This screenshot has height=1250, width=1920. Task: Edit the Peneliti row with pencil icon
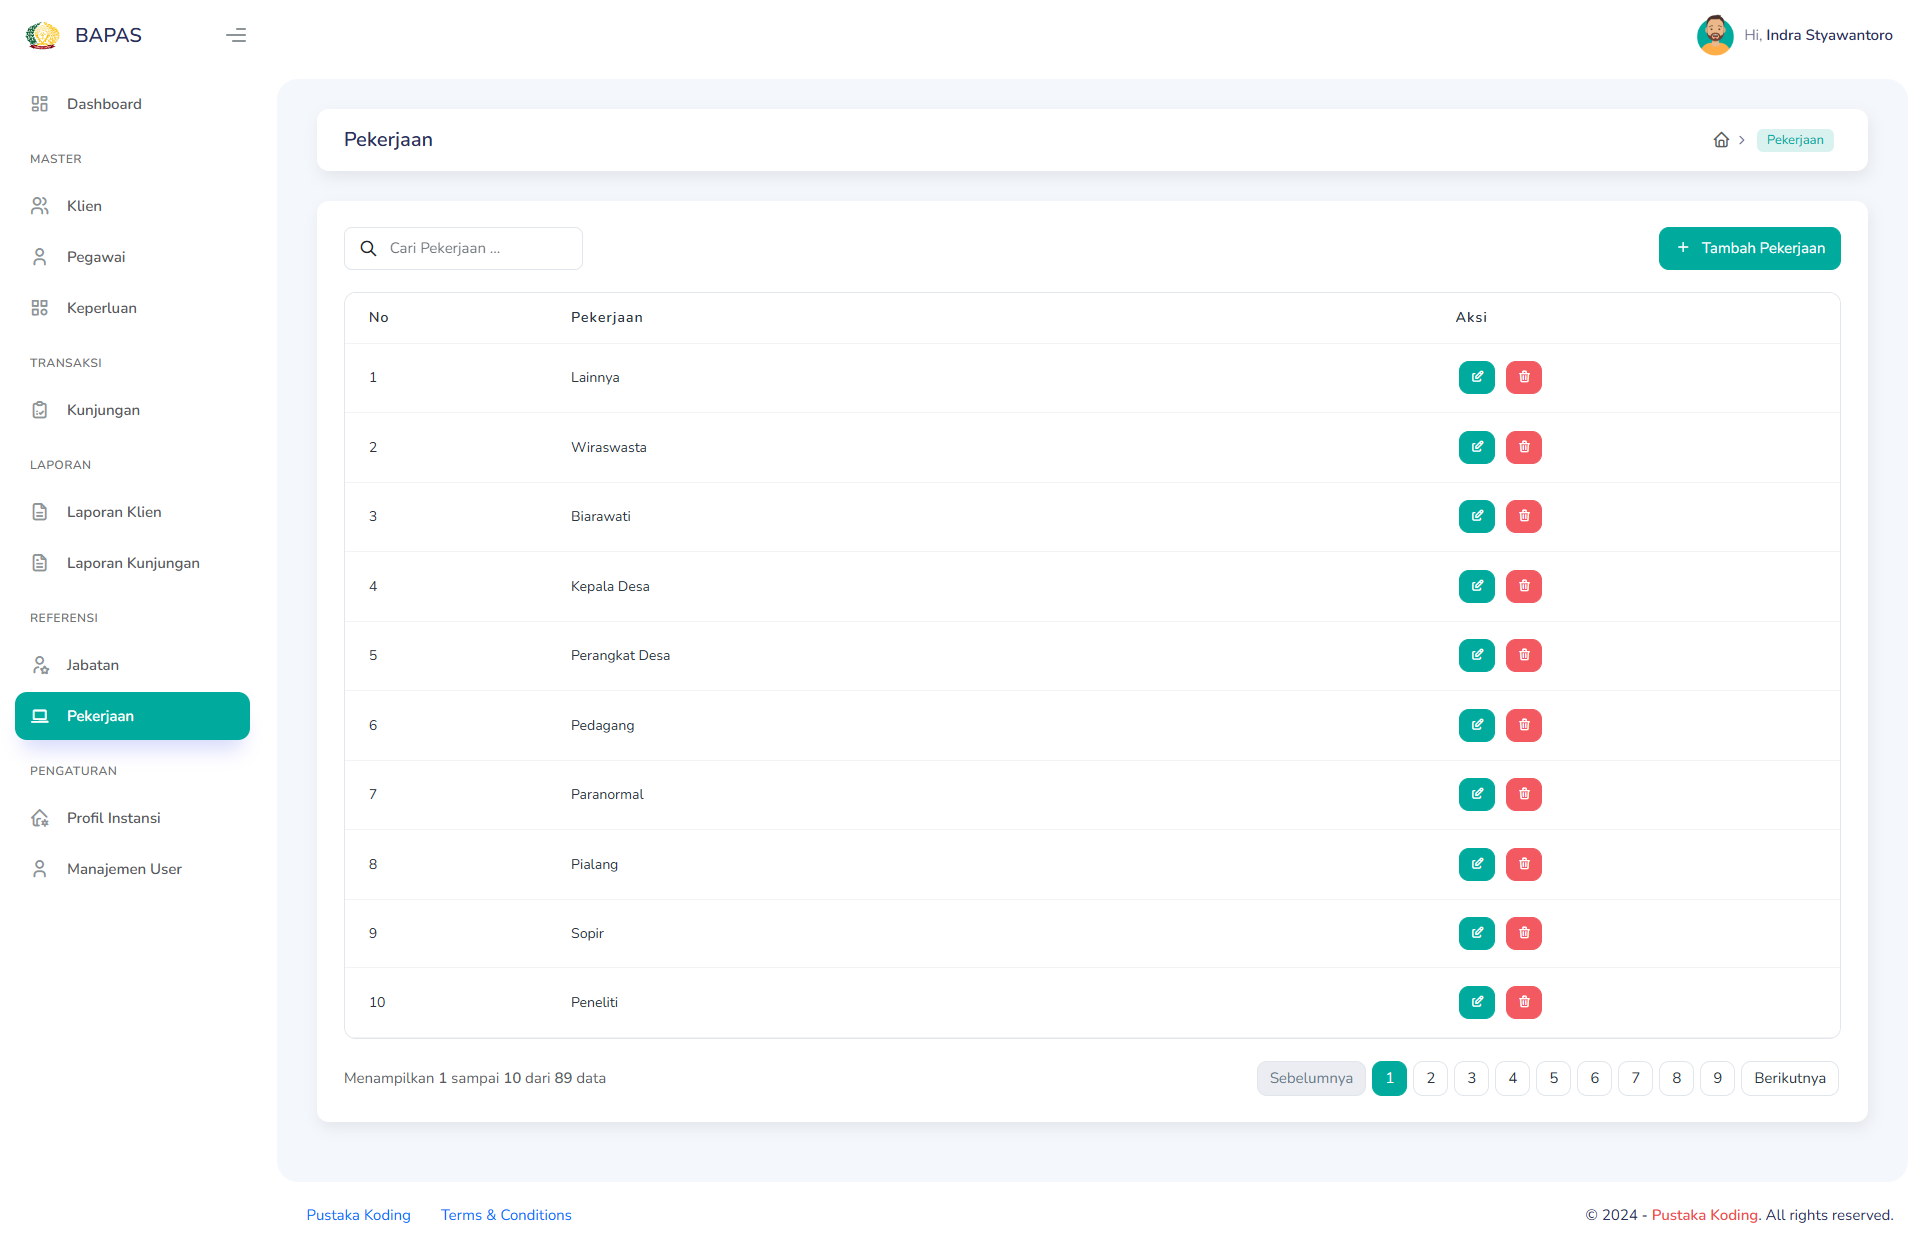pyautogui.click(x=1476, y=1002)
